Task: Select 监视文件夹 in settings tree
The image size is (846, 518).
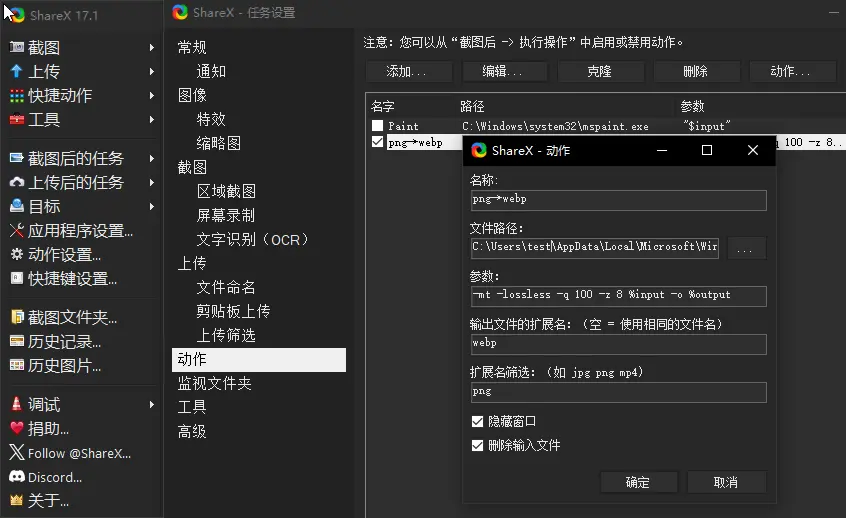Action: (x=215, y=383)
